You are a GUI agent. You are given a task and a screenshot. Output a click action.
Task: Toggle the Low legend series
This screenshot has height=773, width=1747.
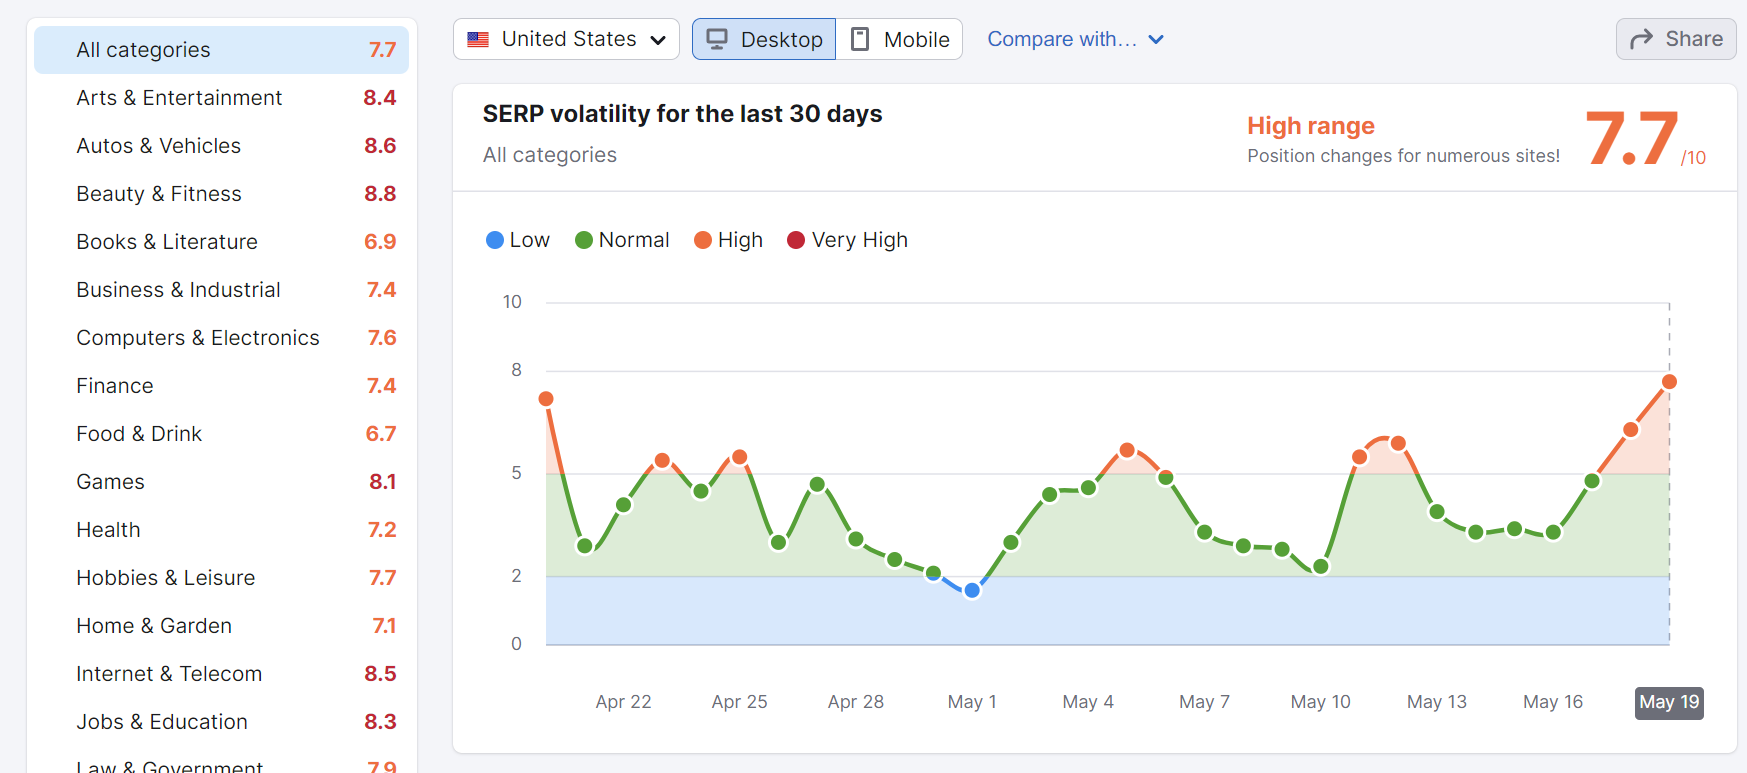pos(518,240)
